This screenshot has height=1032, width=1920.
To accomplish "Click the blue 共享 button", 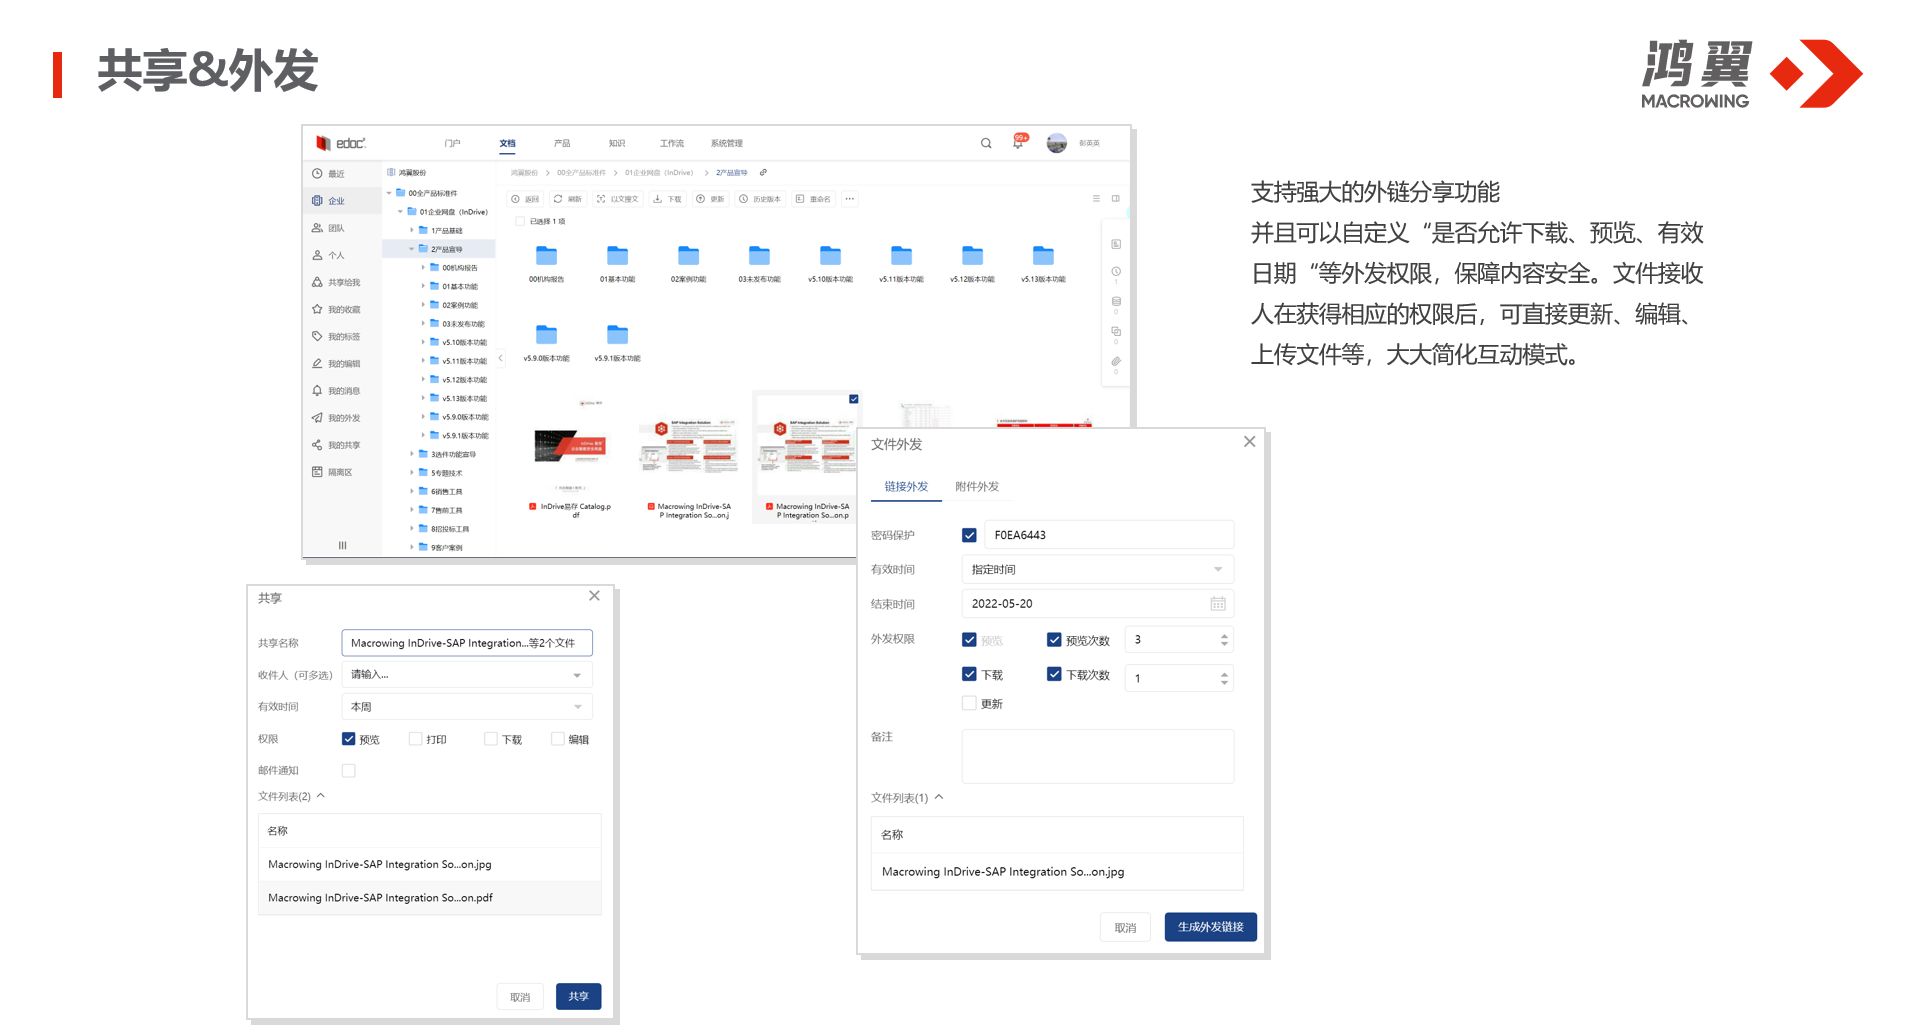I will pyautogui.click(x=578, y=996).
